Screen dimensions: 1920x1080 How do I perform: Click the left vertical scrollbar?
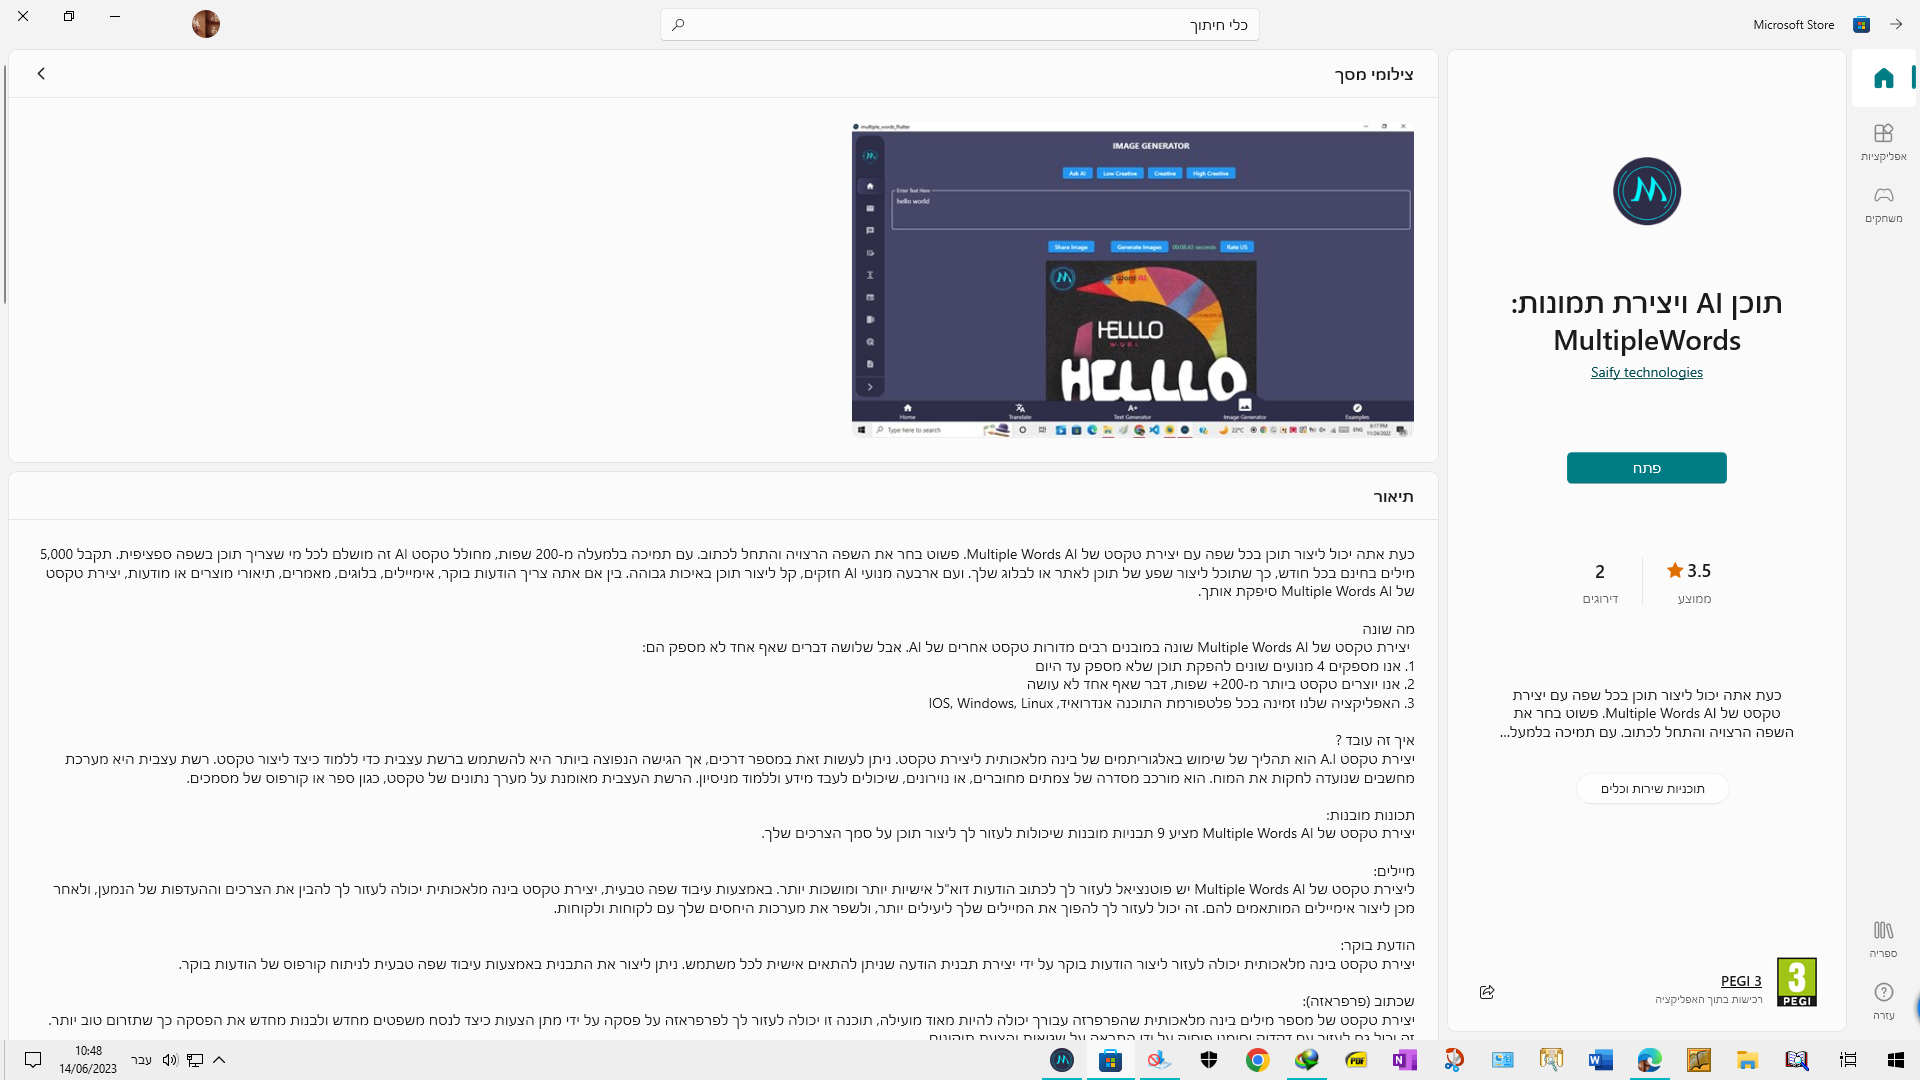pyautogui.click(x=4, y=185)
